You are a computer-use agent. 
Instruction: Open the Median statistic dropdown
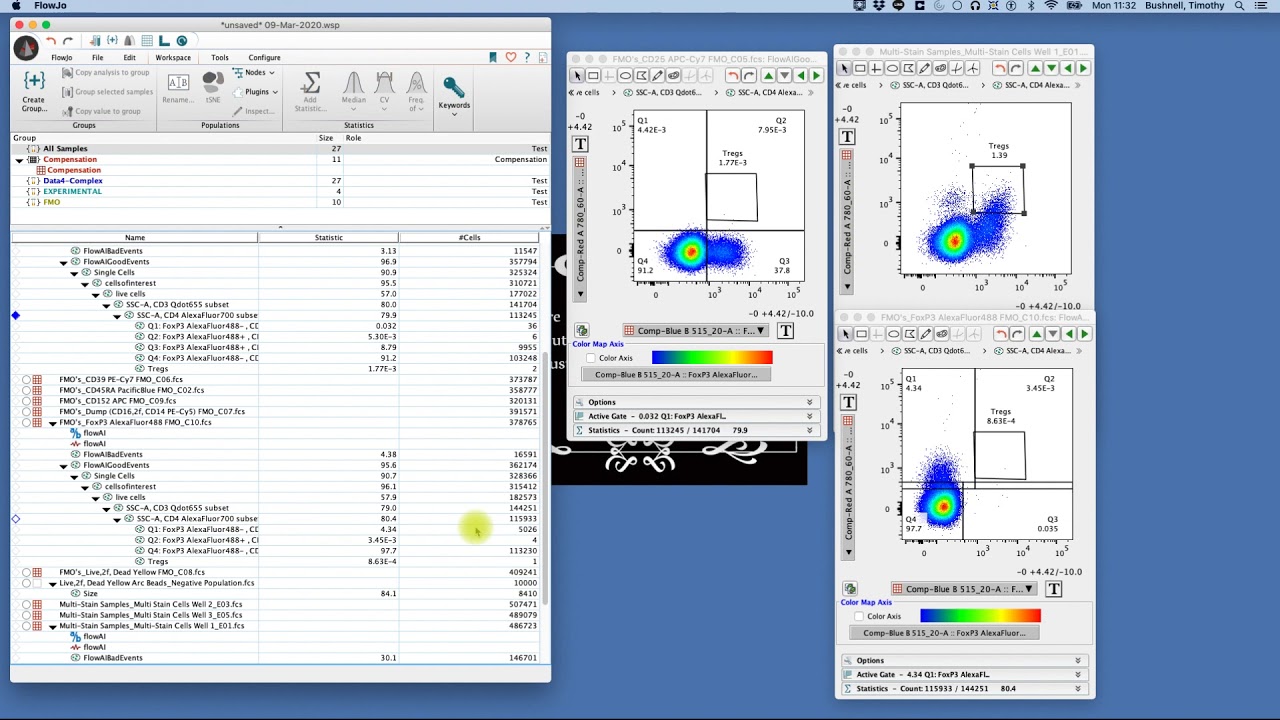point(353,92)
